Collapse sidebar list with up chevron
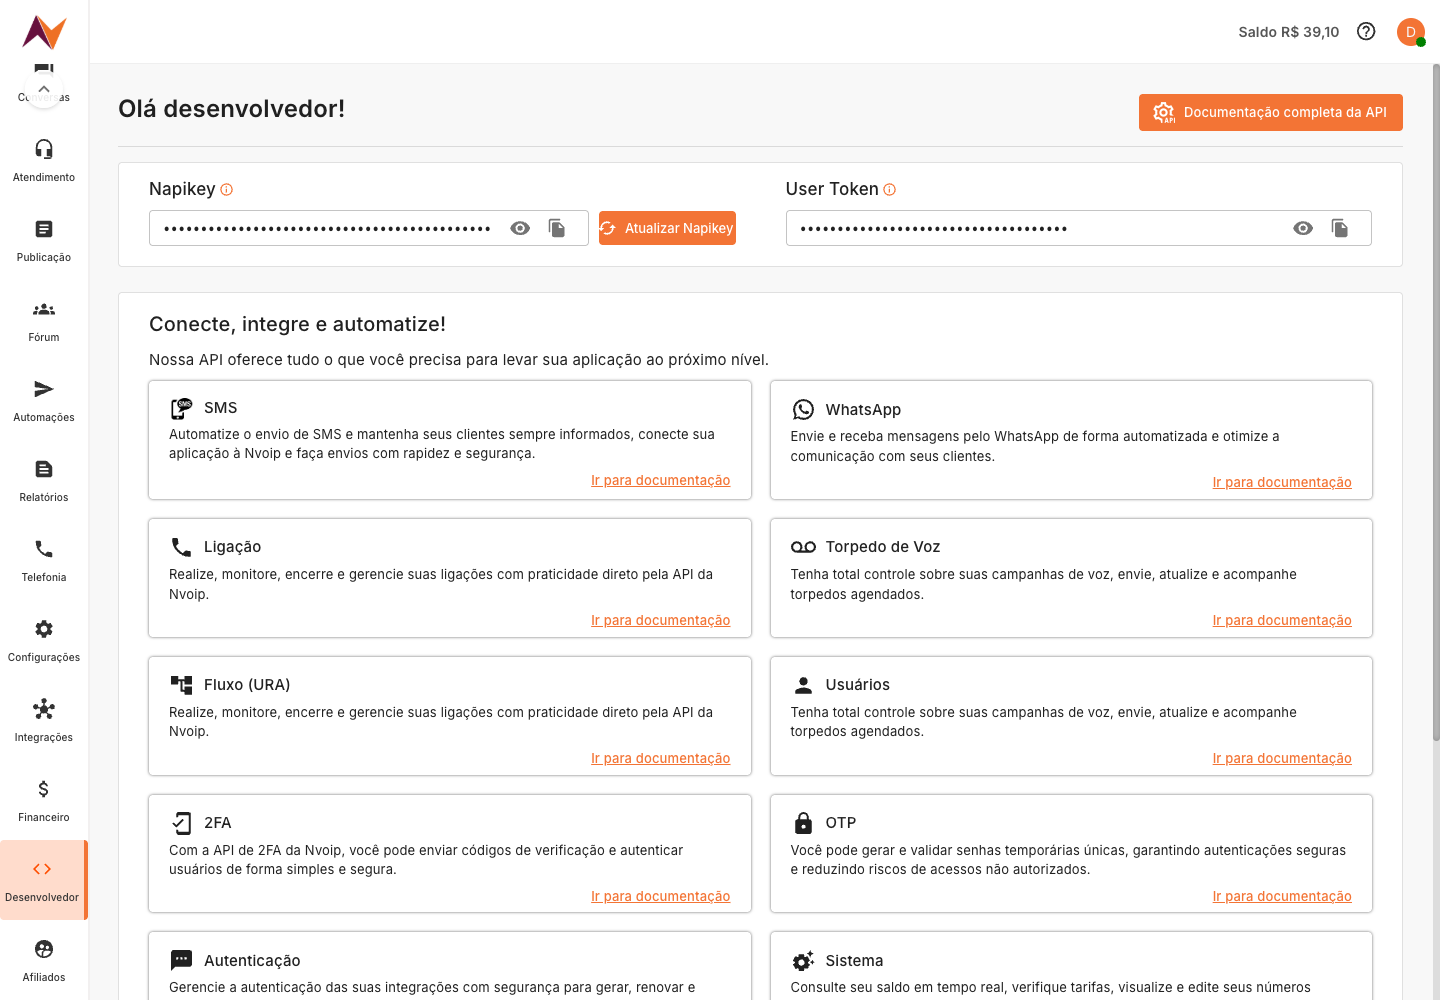The width and height of the screenshot is (1440, 1000). point(44,90)
